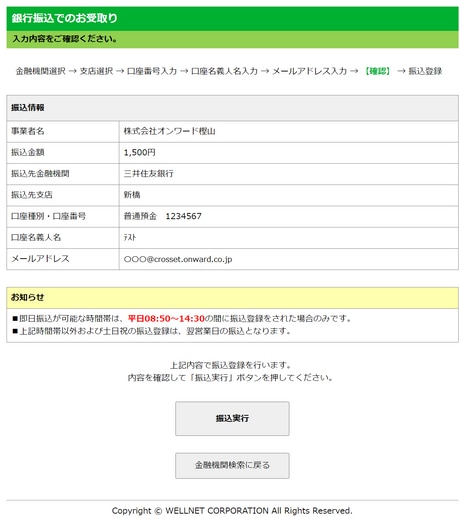Select the 口座番号入力 breadcrumb step
460x523 pixels.
[x=152, y=71]
